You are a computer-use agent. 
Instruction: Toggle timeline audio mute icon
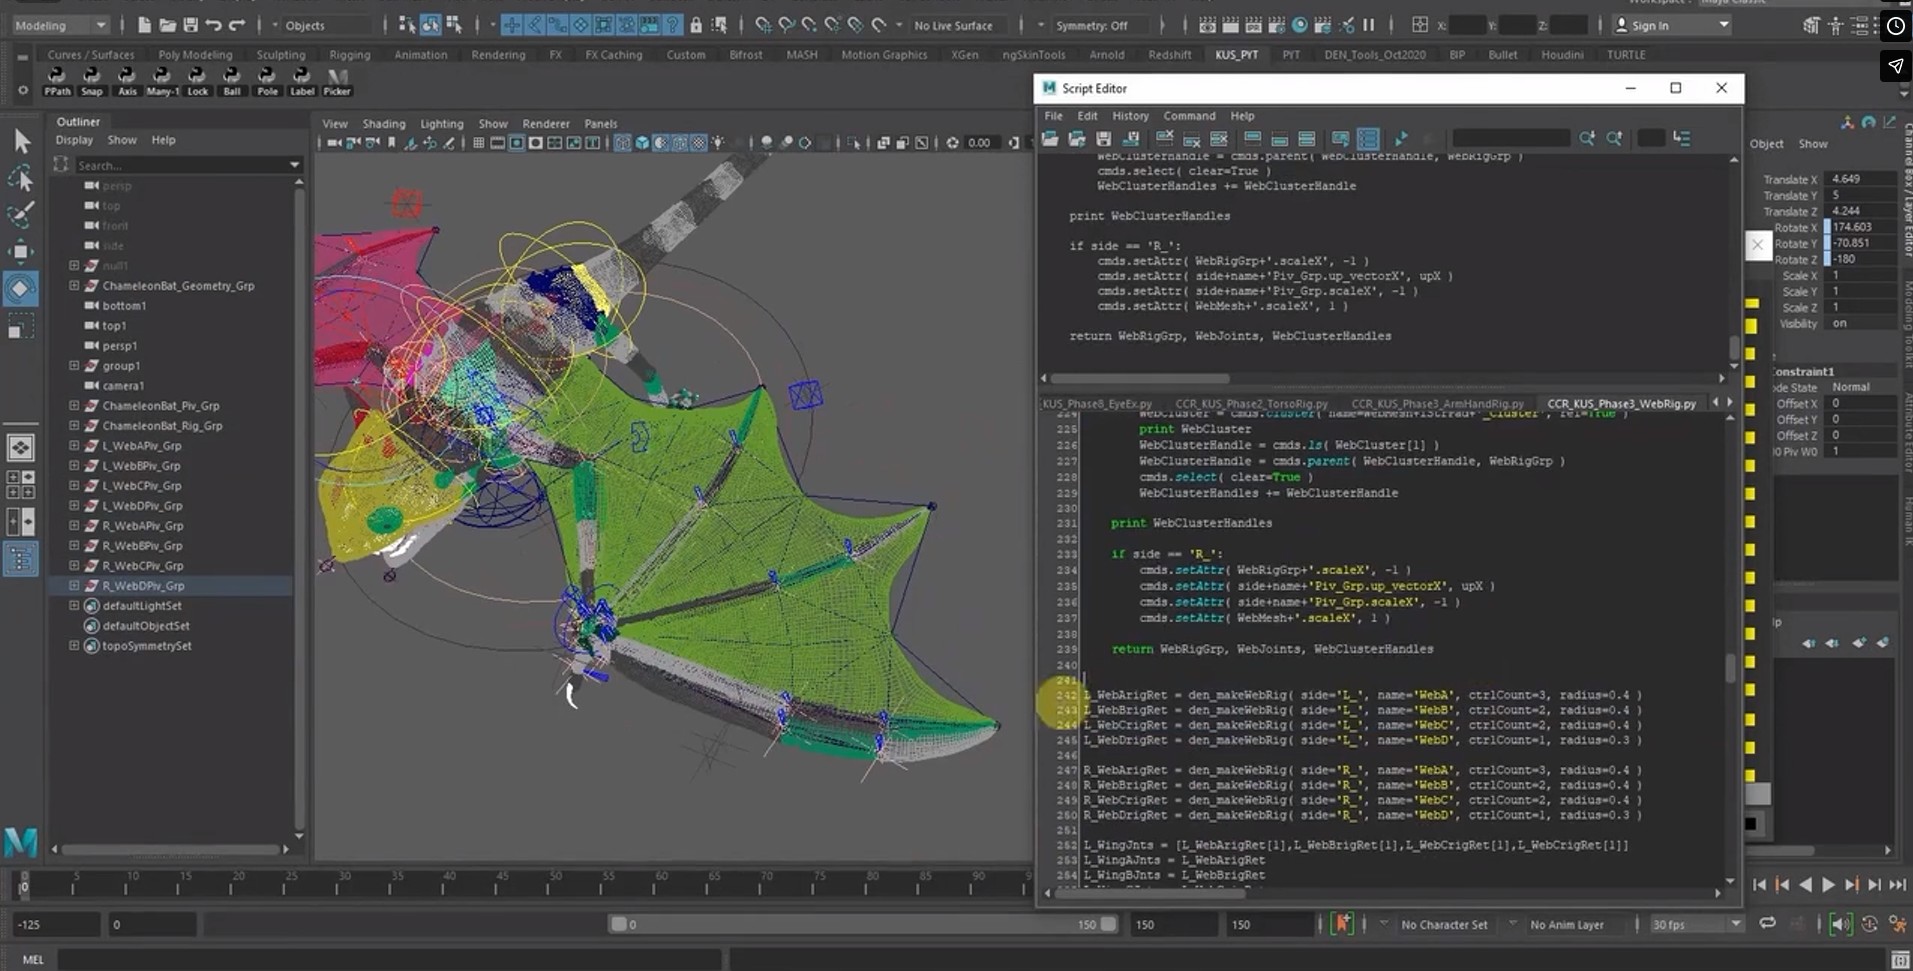pos(1840,924)
